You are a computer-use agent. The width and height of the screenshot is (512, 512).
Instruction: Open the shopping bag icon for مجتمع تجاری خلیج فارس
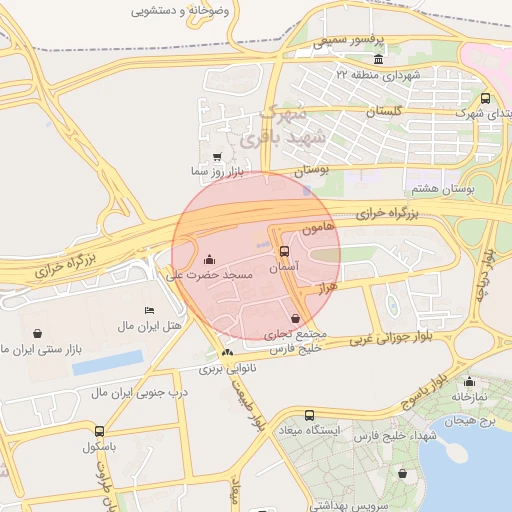295,319
